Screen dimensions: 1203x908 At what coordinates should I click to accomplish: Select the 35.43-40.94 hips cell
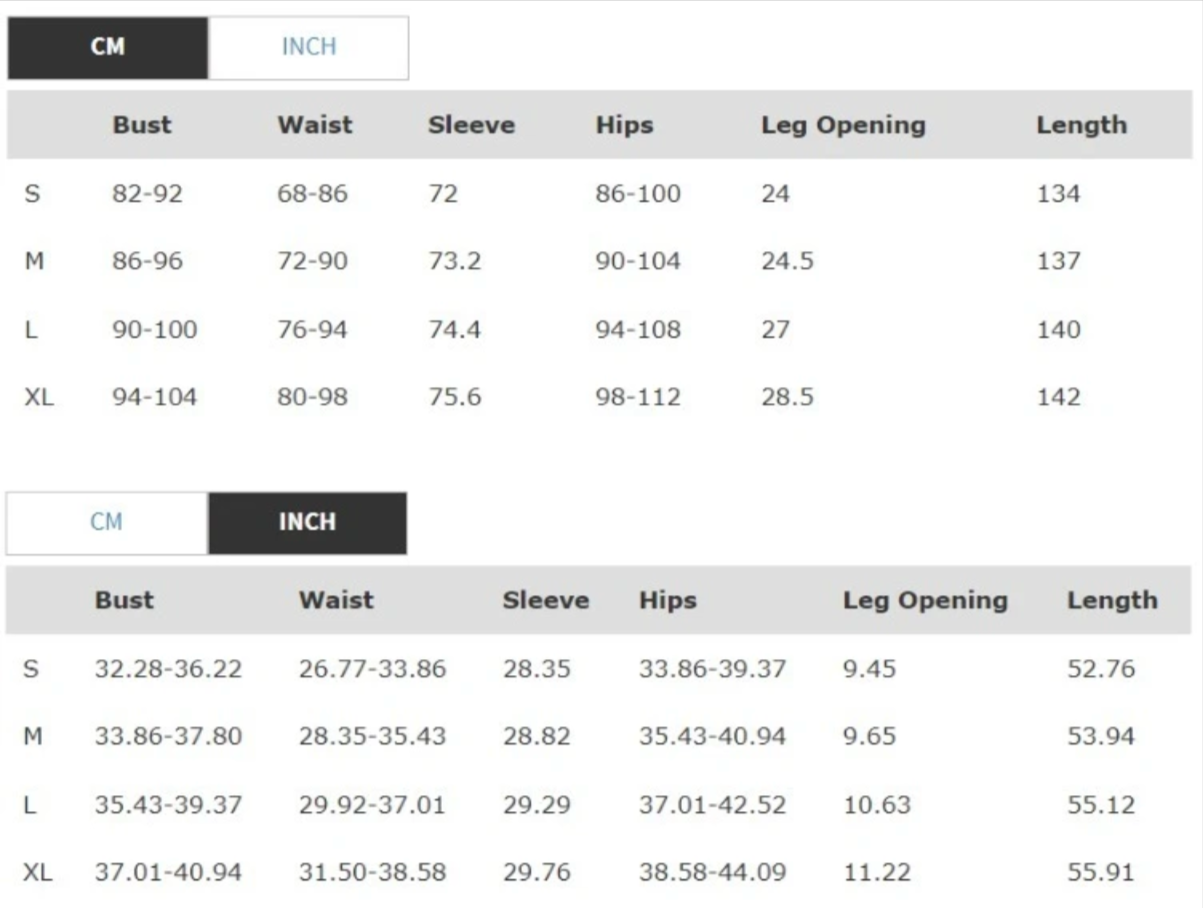point(712,737)
